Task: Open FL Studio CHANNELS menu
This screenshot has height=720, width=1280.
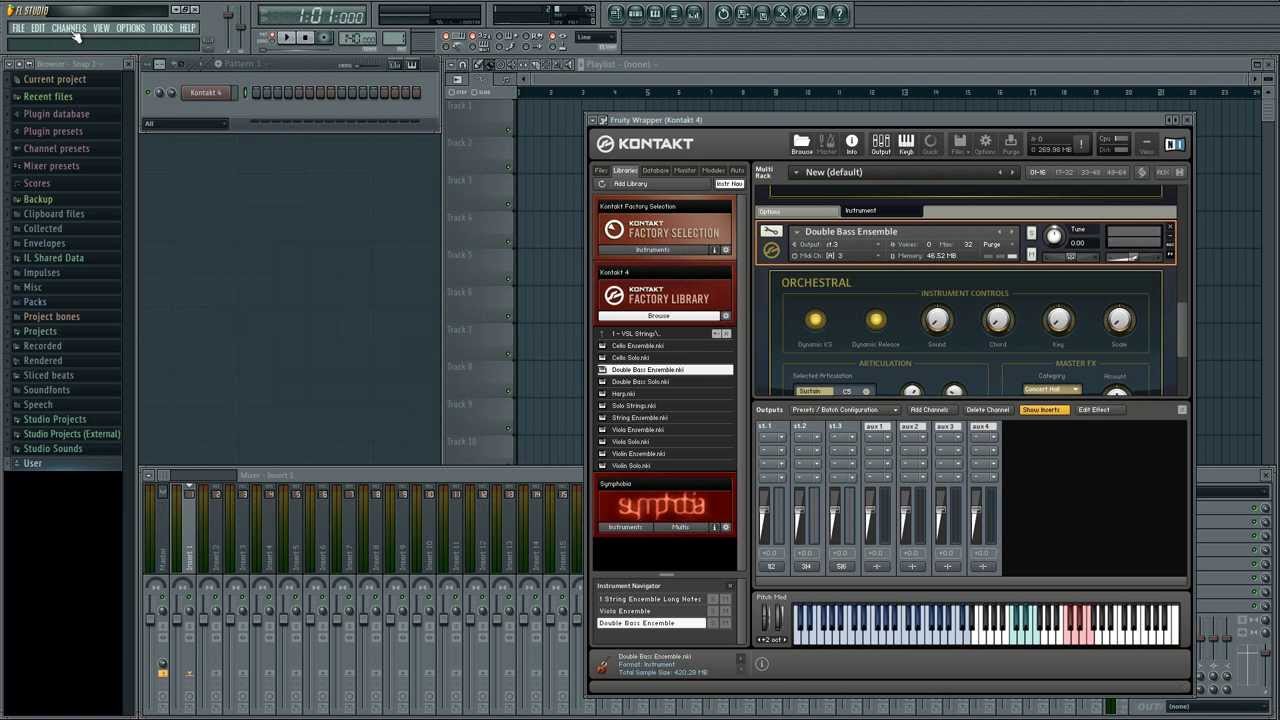Action: [69, 28]
